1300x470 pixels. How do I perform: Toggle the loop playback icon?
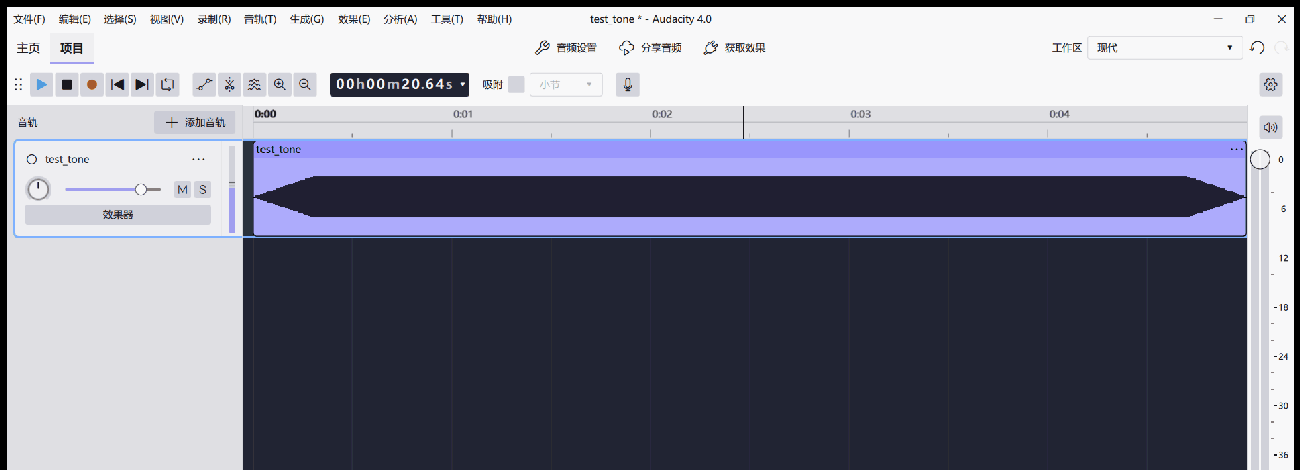coord(167,85)
